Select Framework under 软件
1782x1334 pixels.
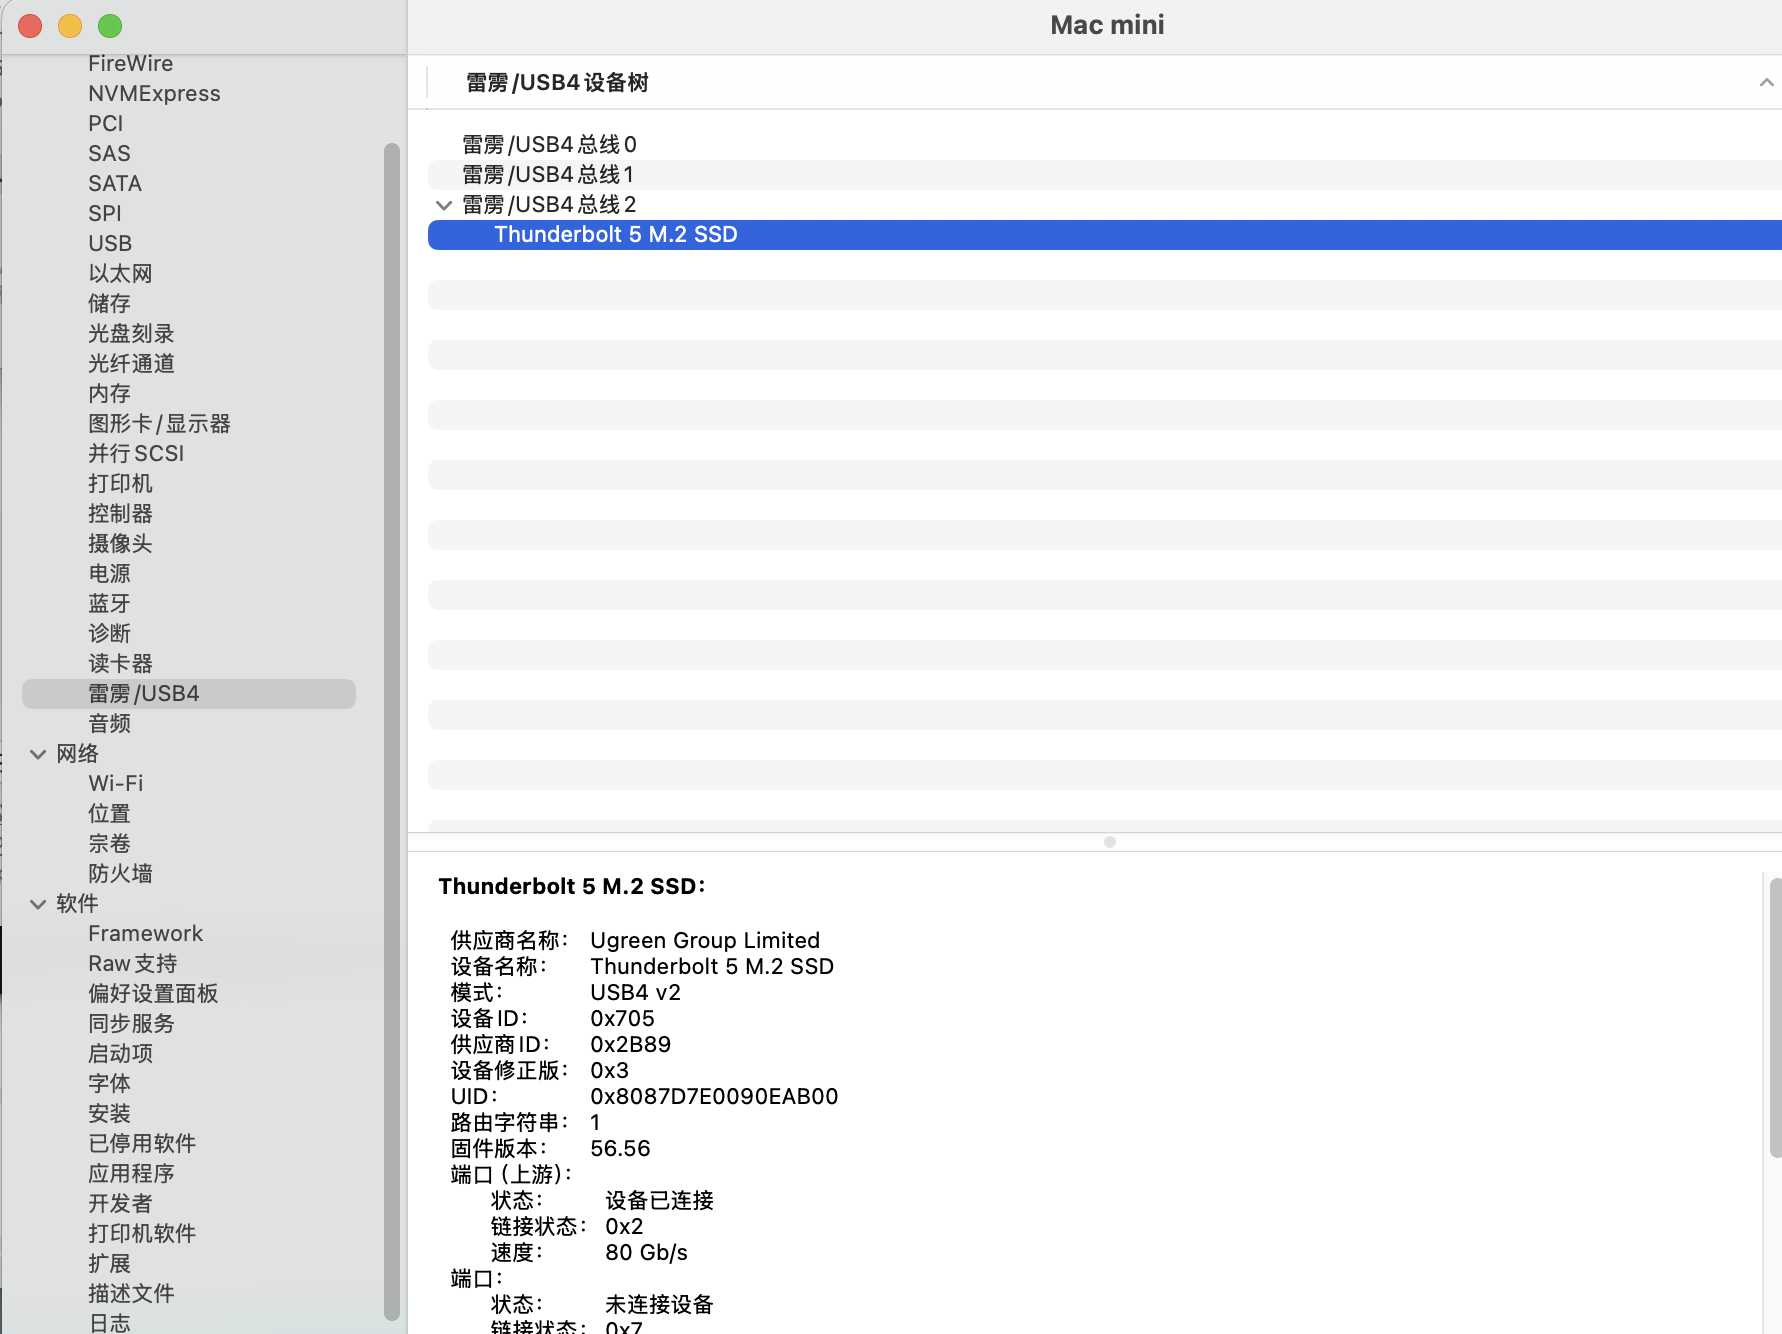(145, 934)
